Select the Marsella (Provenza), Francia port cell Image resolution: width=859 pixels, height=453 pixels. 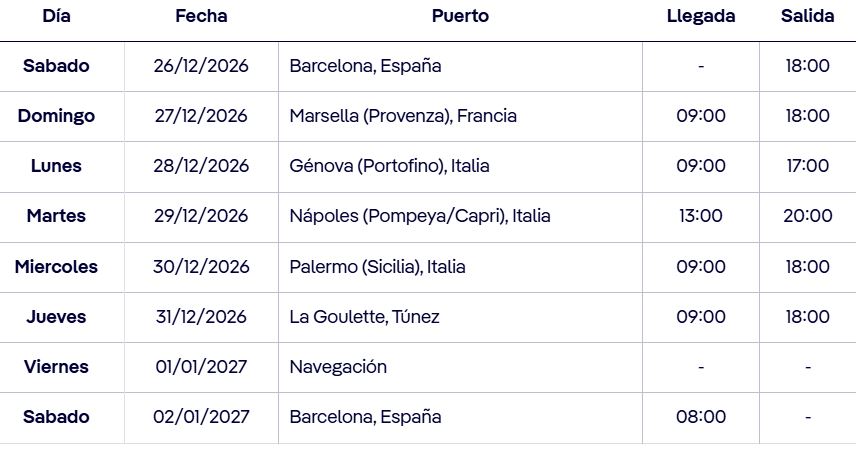403,116
